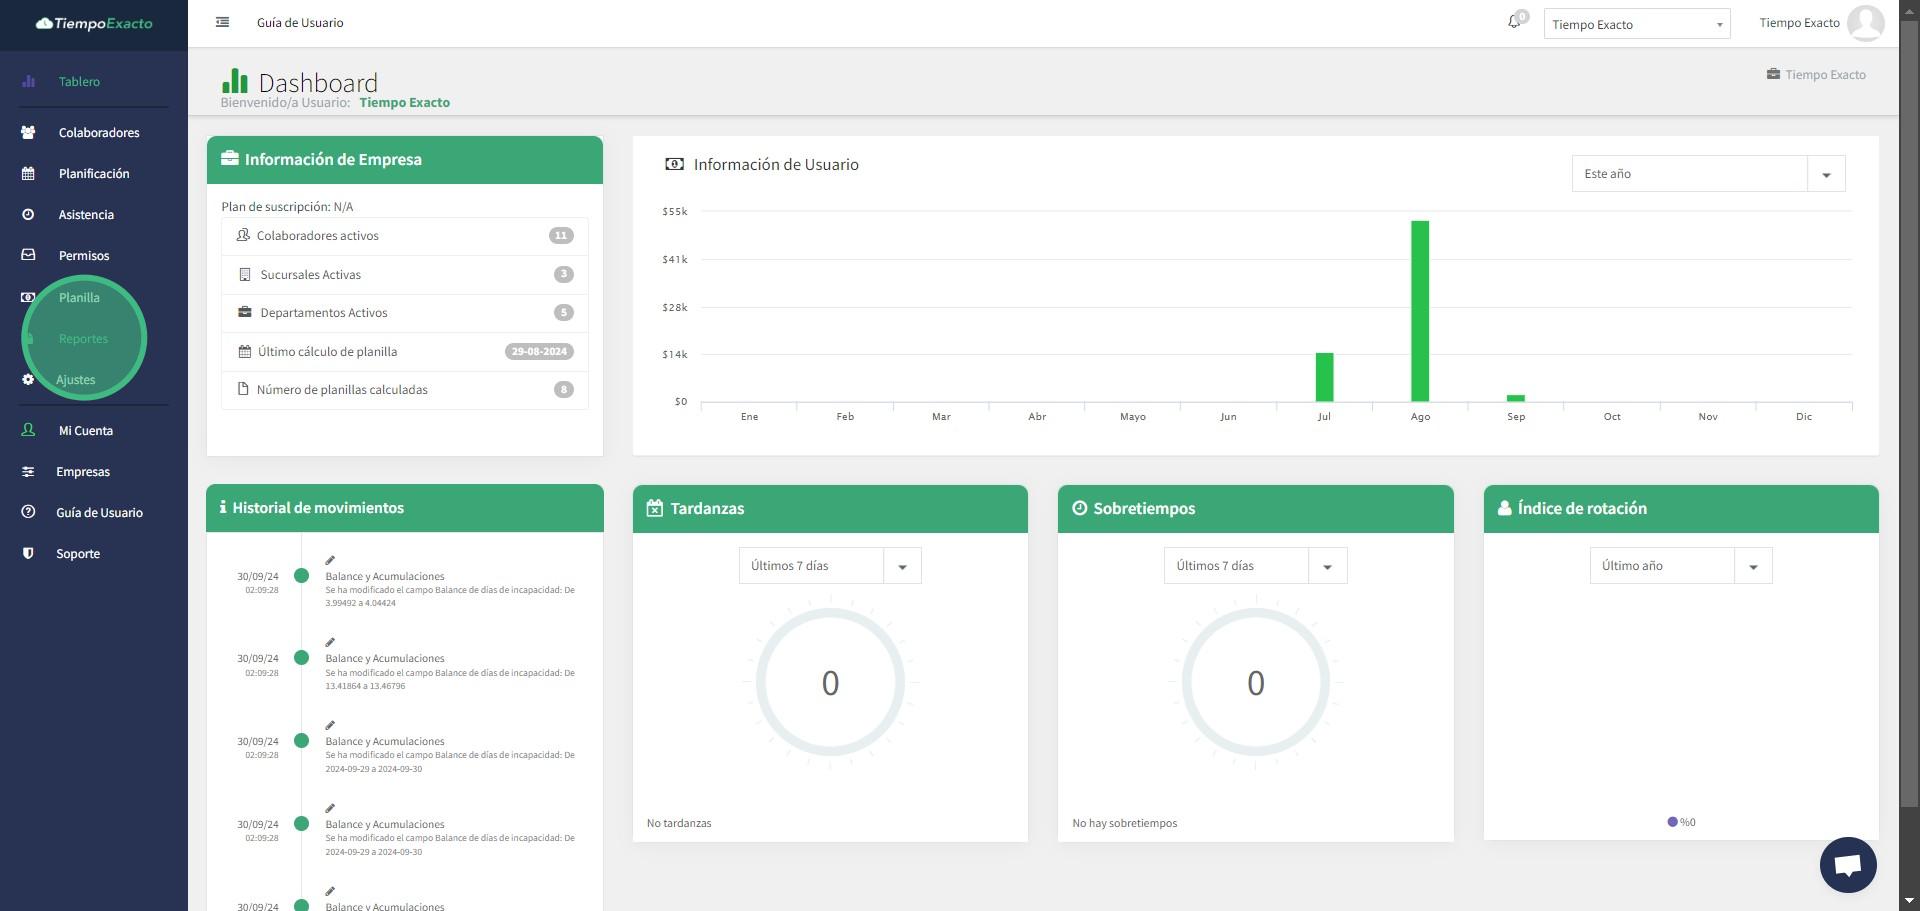Click the hamburger menu toggle icon
Image resolution: width=1920 pixels, height=911 pixels.
tap(222, 22)
